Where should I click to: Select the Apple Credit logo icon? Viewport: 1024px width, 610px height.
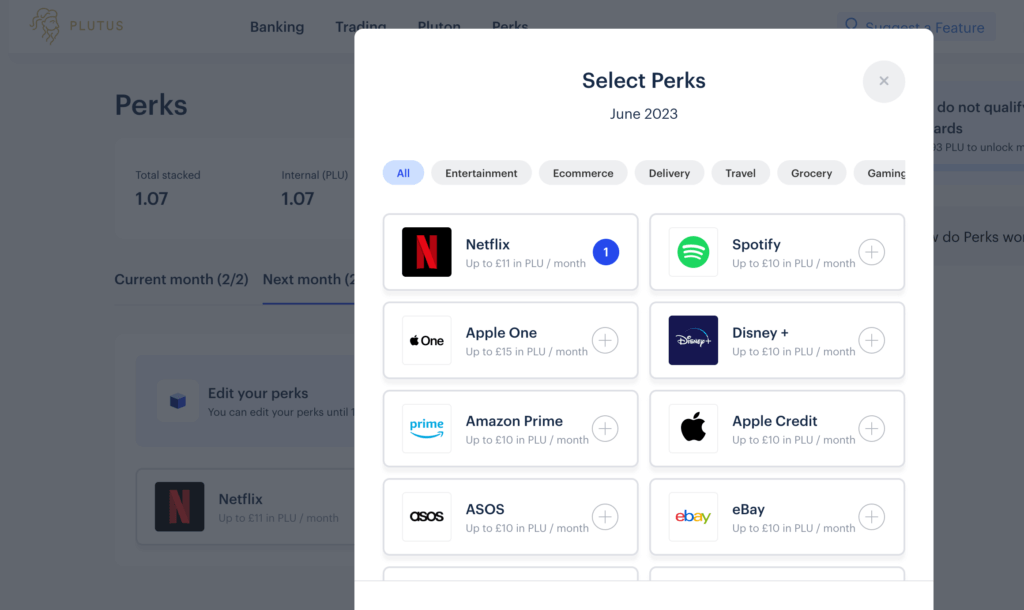coord(693,428)
